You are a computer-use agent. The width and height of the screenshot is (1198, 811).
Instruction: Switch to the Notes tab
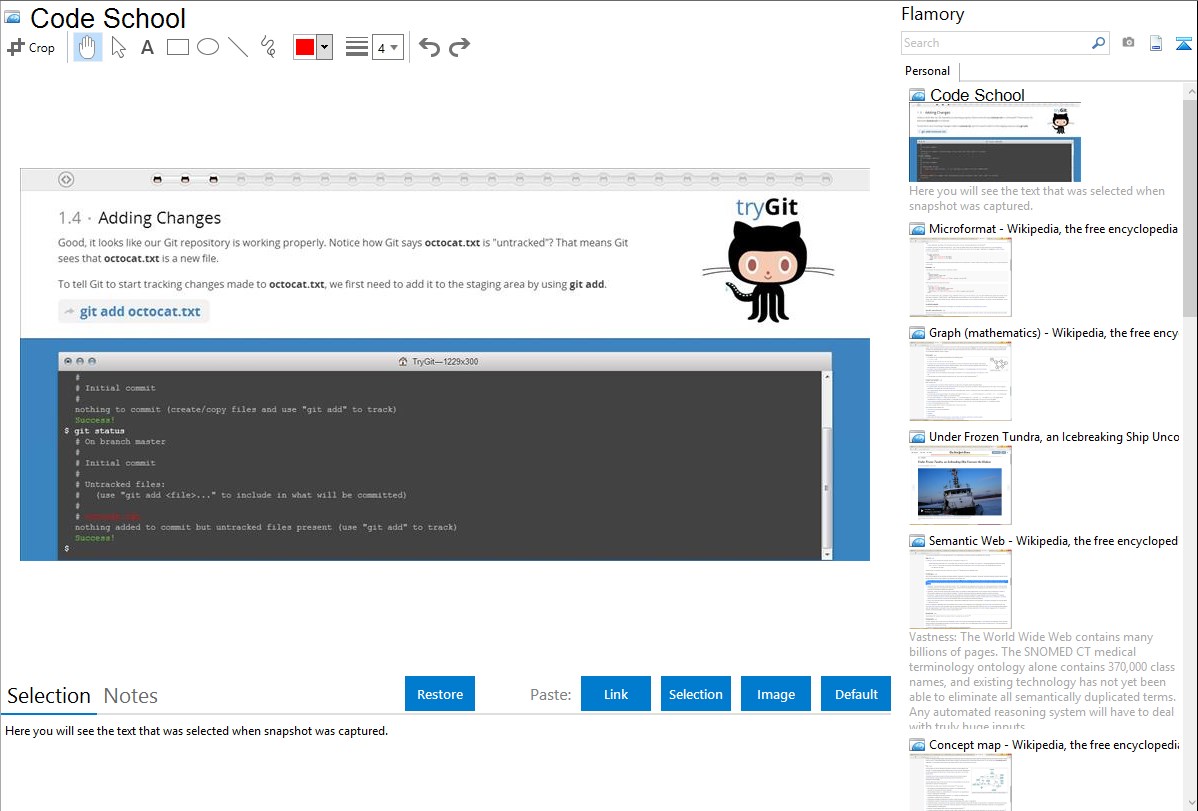[x=131, y=696]
